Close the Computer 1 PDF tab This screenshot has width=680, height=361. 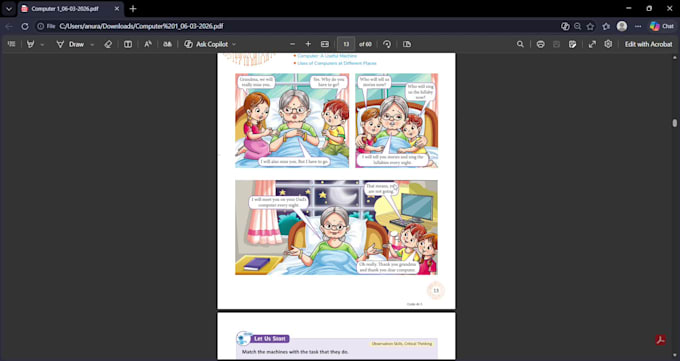point(117,9)
